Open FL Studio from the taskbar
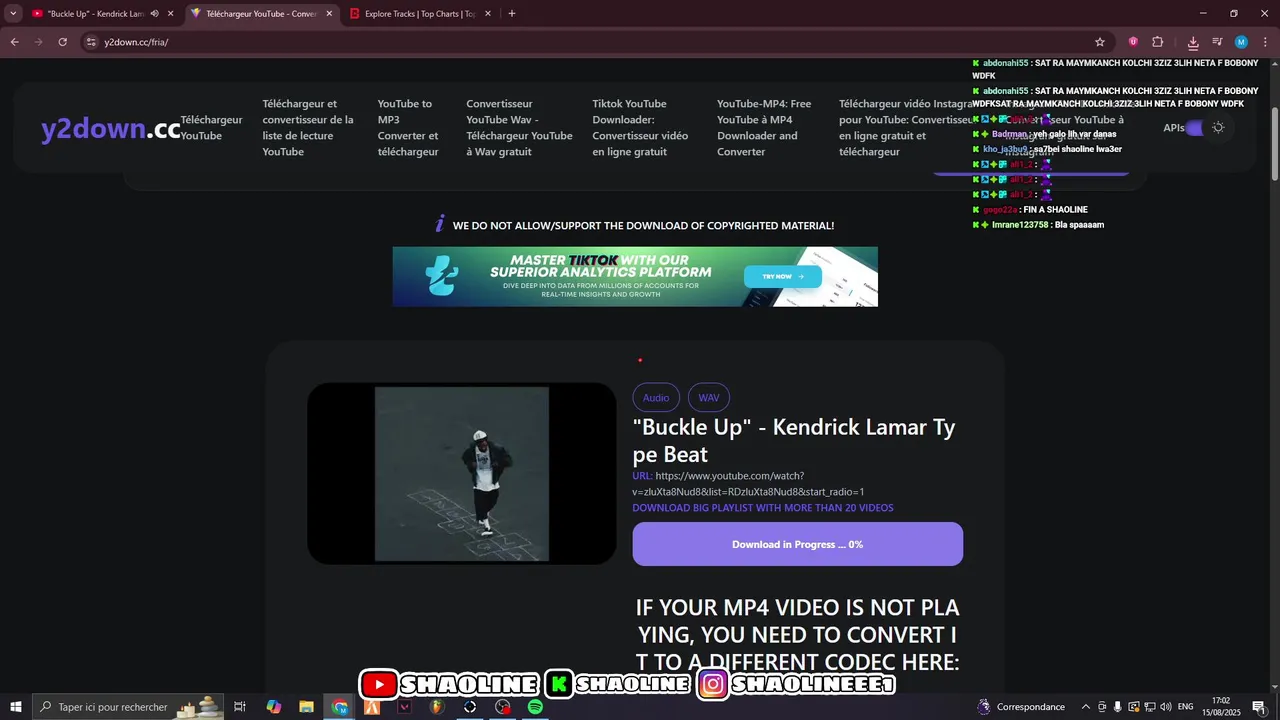The image size is (1280, 720). [437, 707]
